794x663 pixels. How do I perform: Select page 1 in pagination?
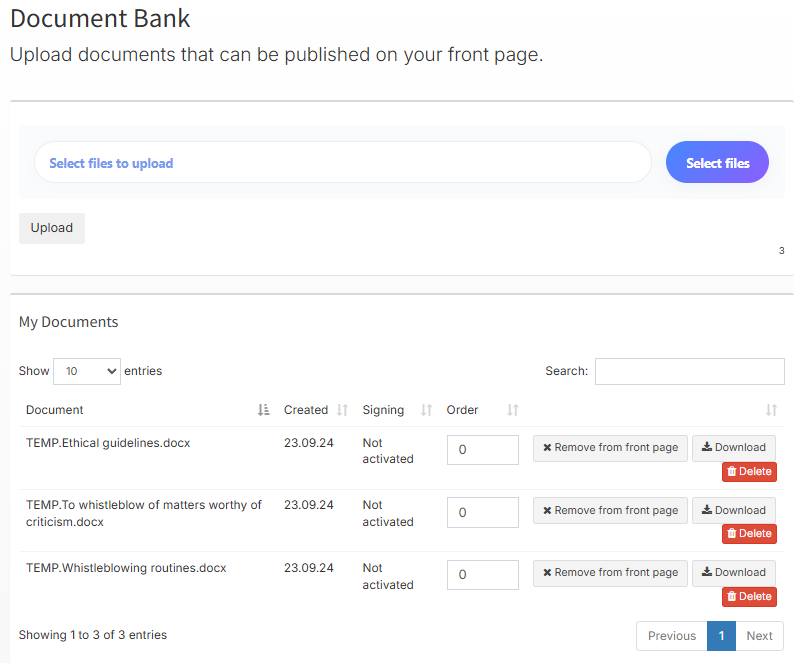pos(721,636)
